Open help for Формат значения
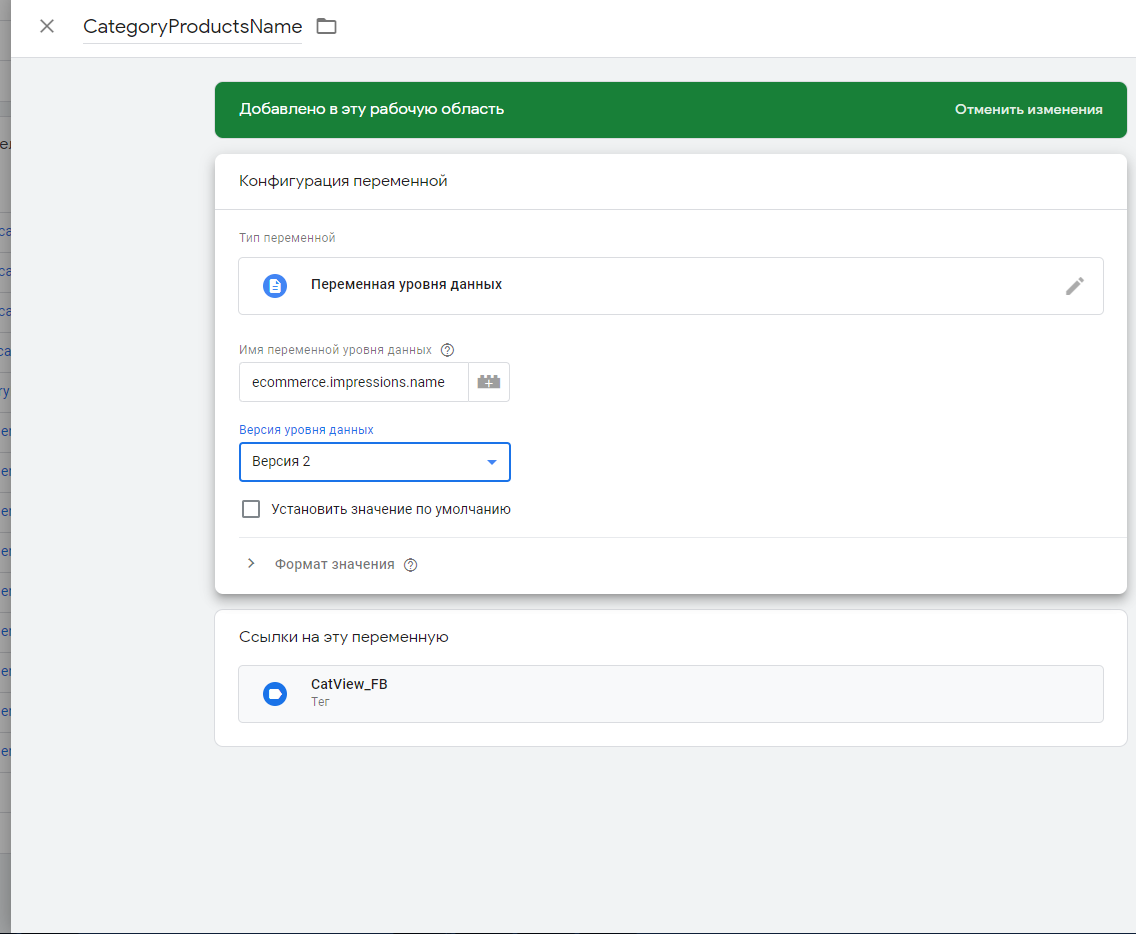The height and width of the screenshot is (934, 1136). pos(411,565)
